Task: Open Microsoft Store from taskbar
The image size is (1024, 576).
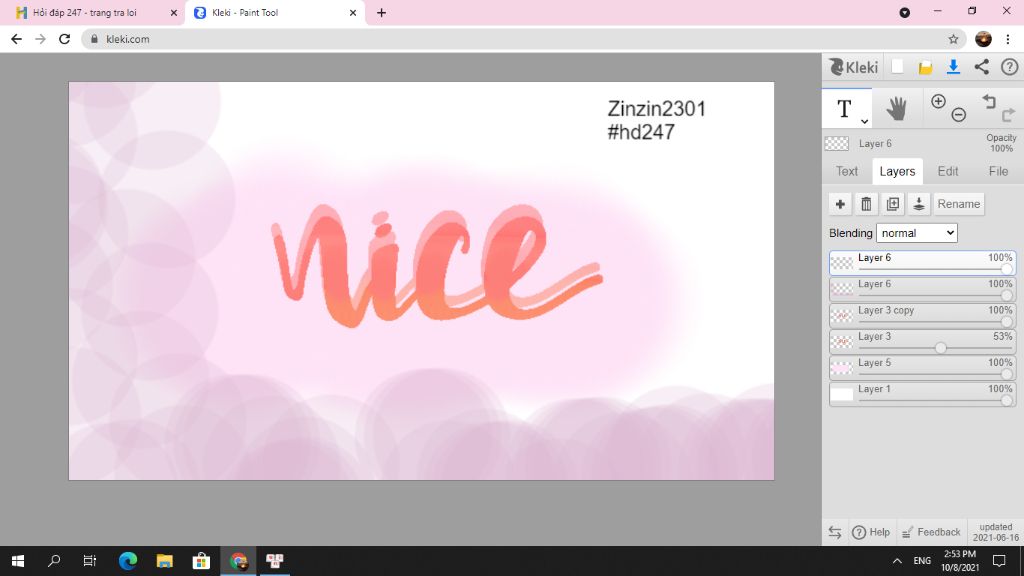Action: point(201,561)
